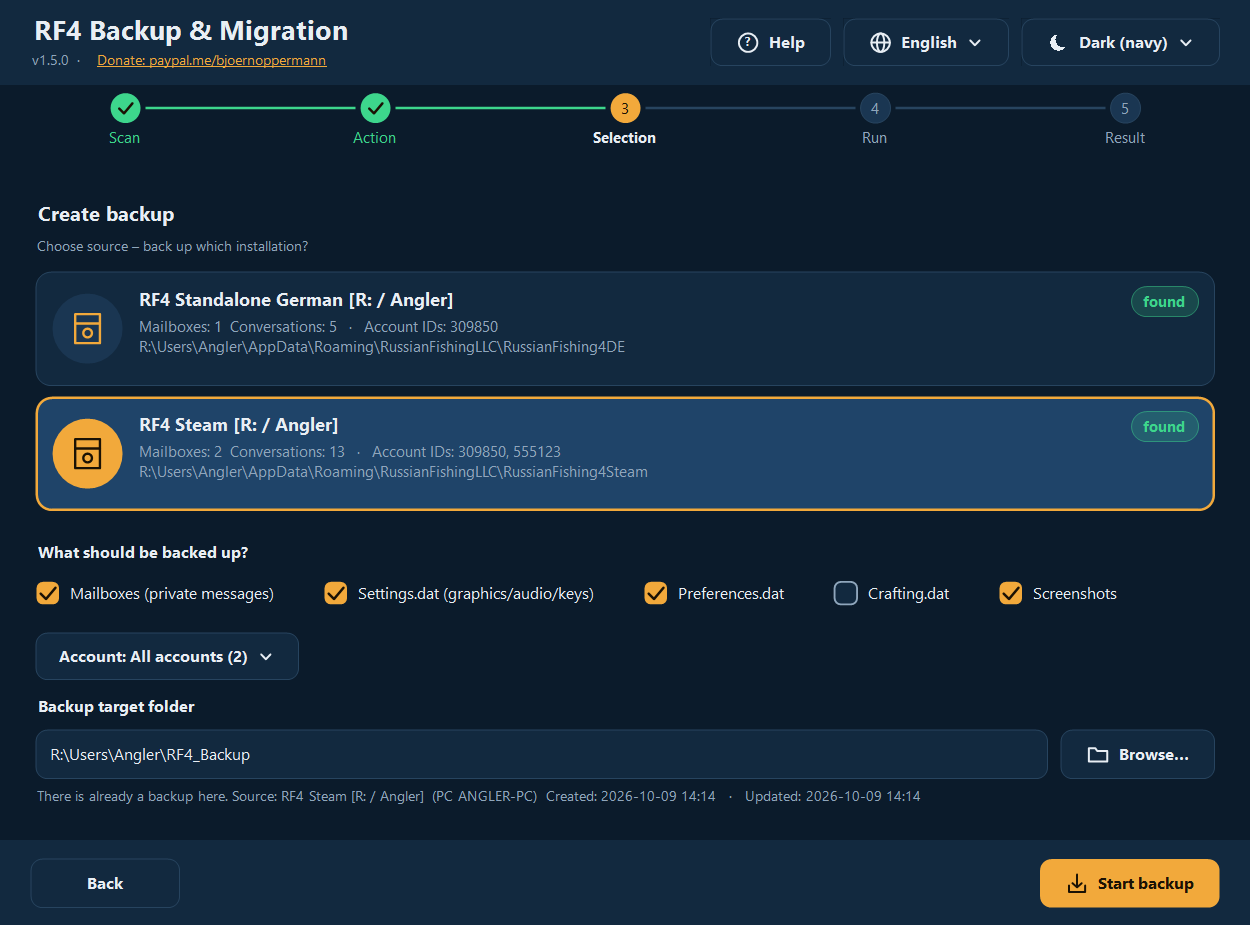Image resolution: width=1250 pixels, height=925 pixels.
Task: Click the help question mark icon
Action: [x=747, y=43]
